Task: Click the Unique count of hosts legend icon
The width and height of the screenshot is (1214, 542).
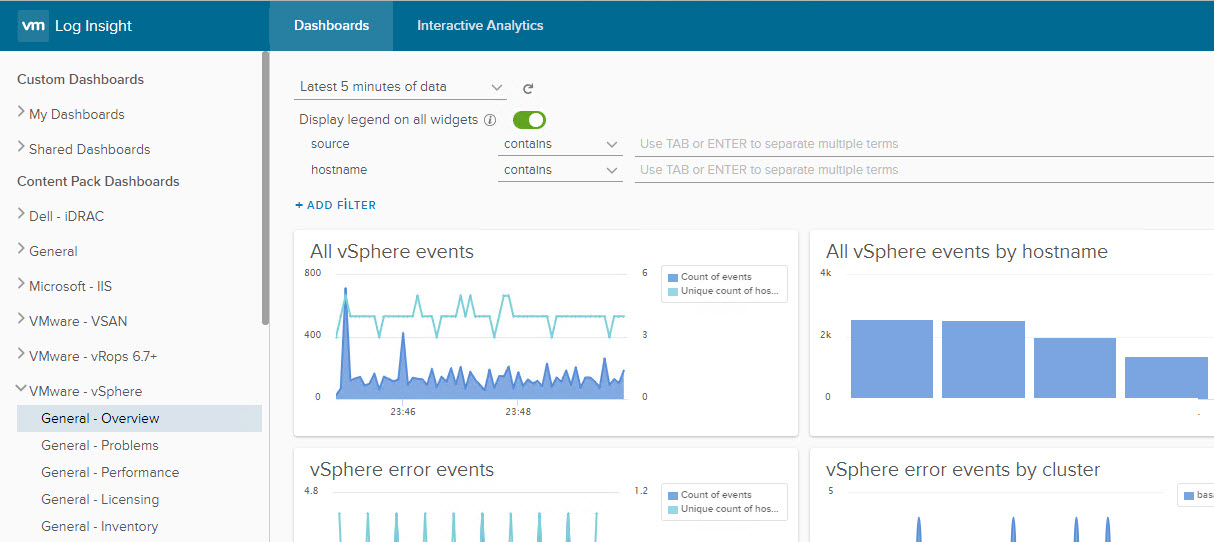Action: [673, 292]
